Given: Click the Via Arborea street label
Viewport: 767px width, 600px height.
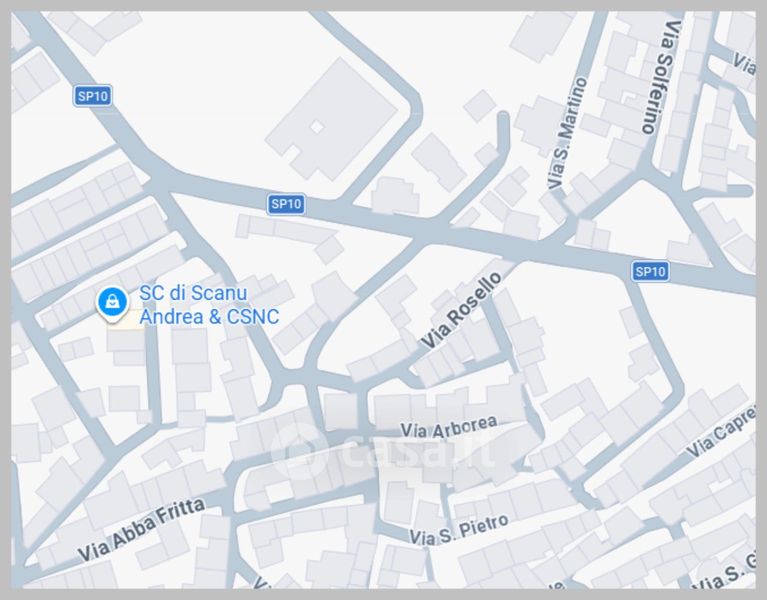Looking at the screenshot, I should click(x=449, y=427).
